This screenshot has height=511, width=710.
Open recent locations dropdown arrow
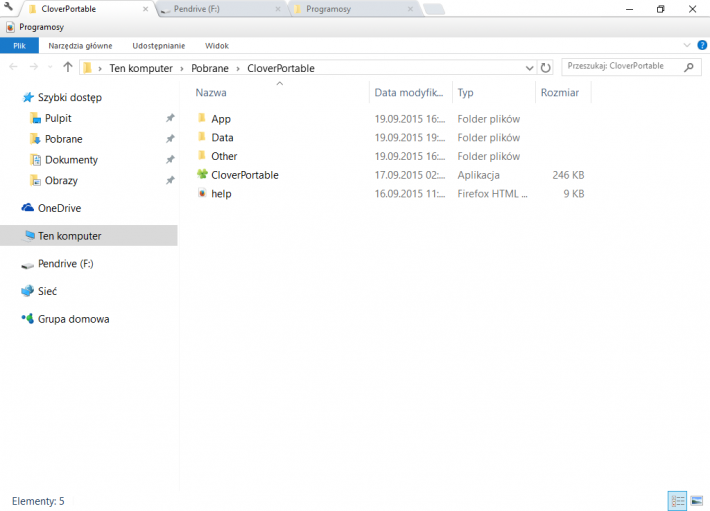(x=50, y=67)
